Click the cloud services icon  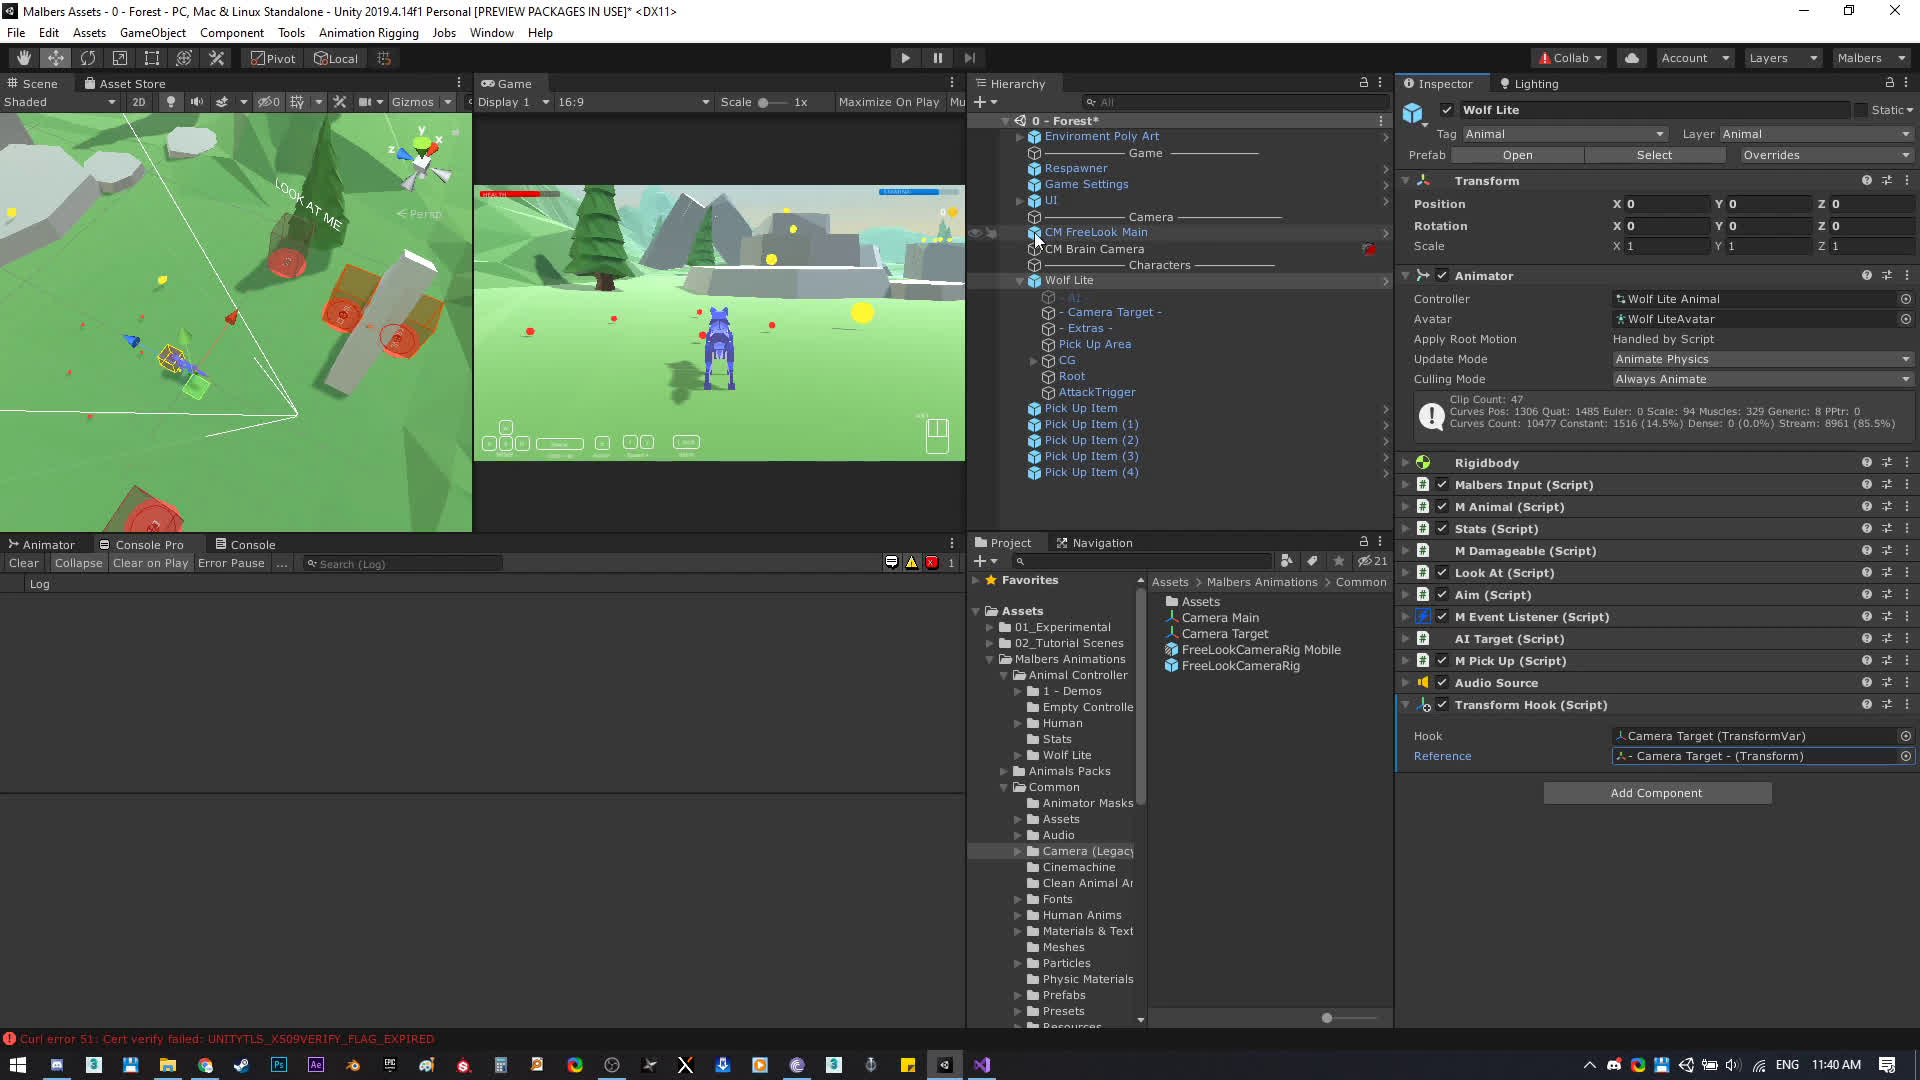click(x=1632, y=58)
